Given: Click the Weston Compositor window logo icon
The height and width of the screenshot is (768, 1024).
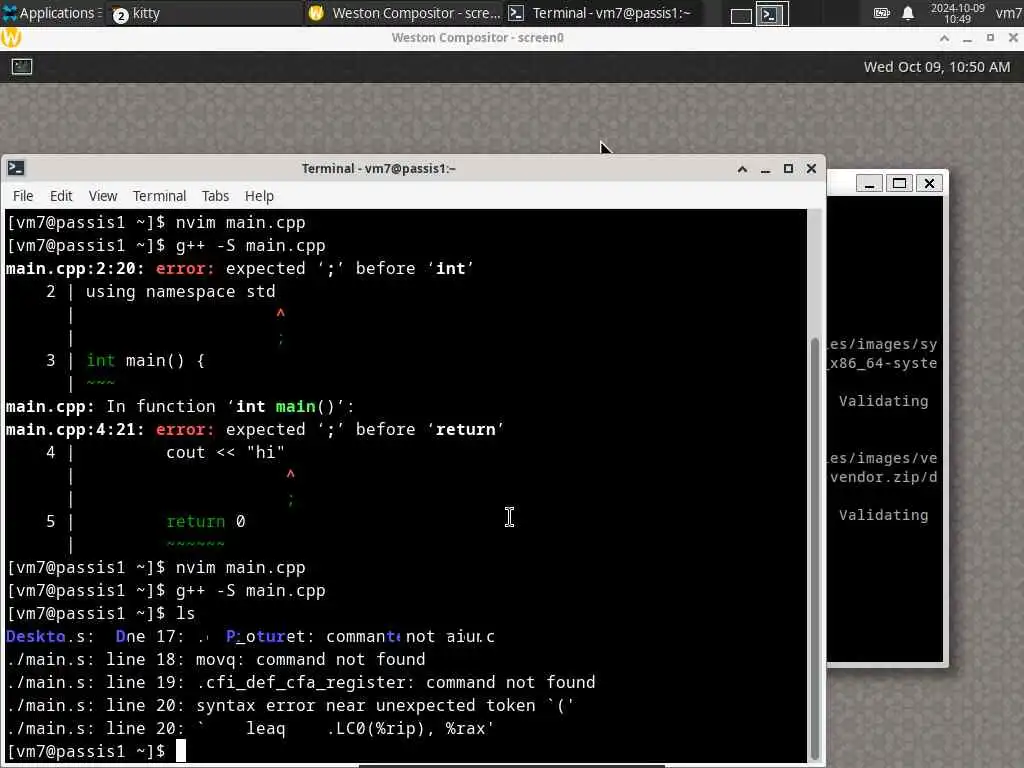Looking at the screenshot, I should pos(11,38).
